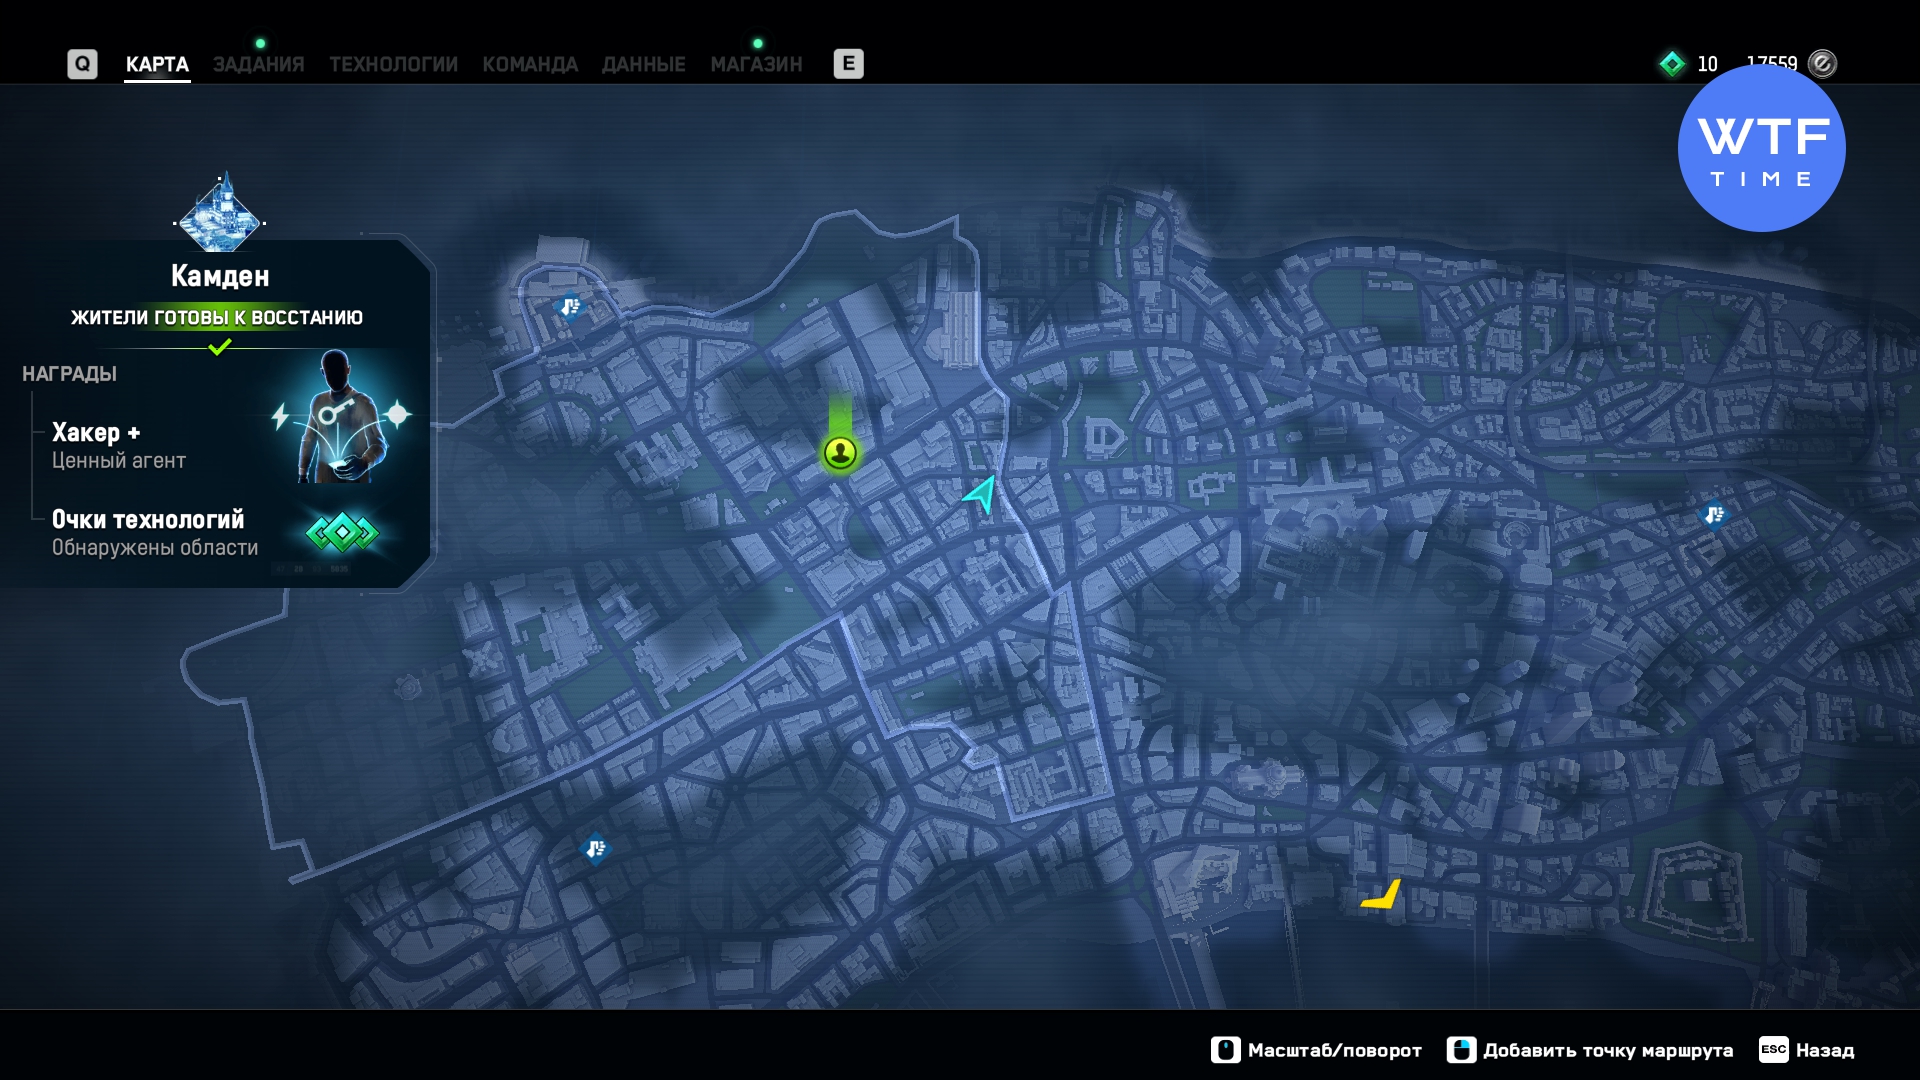This screenshot has width=1920, height=1080.
Task: Open the ЗАДАНИЯ tab
Action: click(x=258, y=64)
